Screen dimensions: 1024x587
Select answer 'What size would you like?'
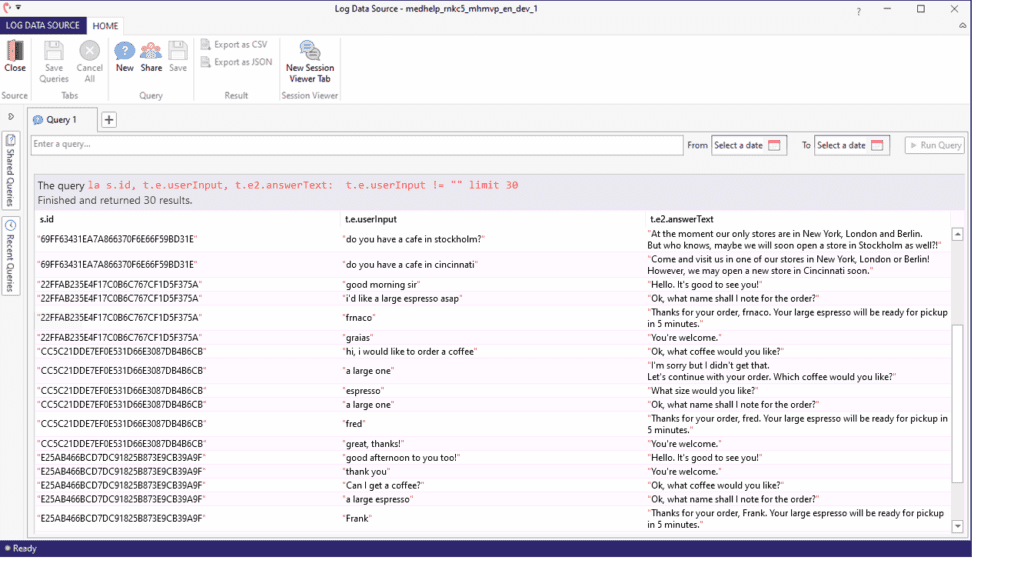click(703, 390)
